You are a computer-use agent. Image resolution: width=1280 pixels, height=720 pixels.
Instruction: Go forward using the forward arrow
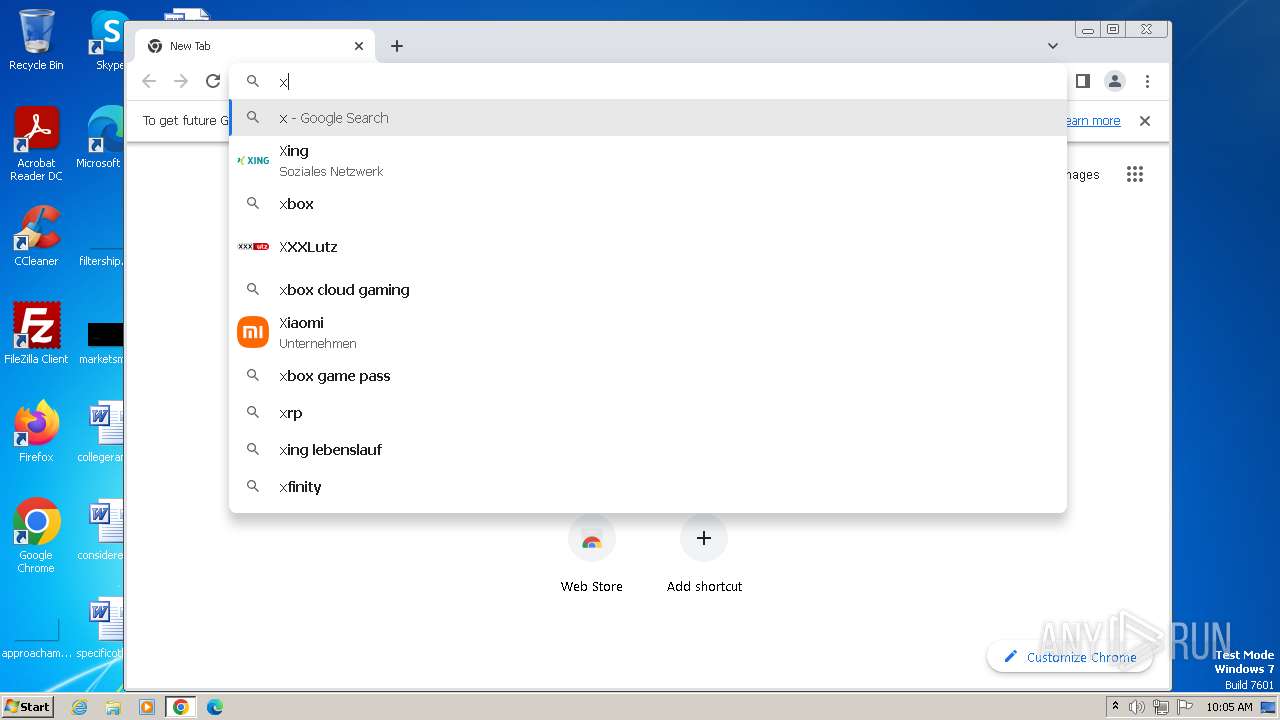[181, 81]
